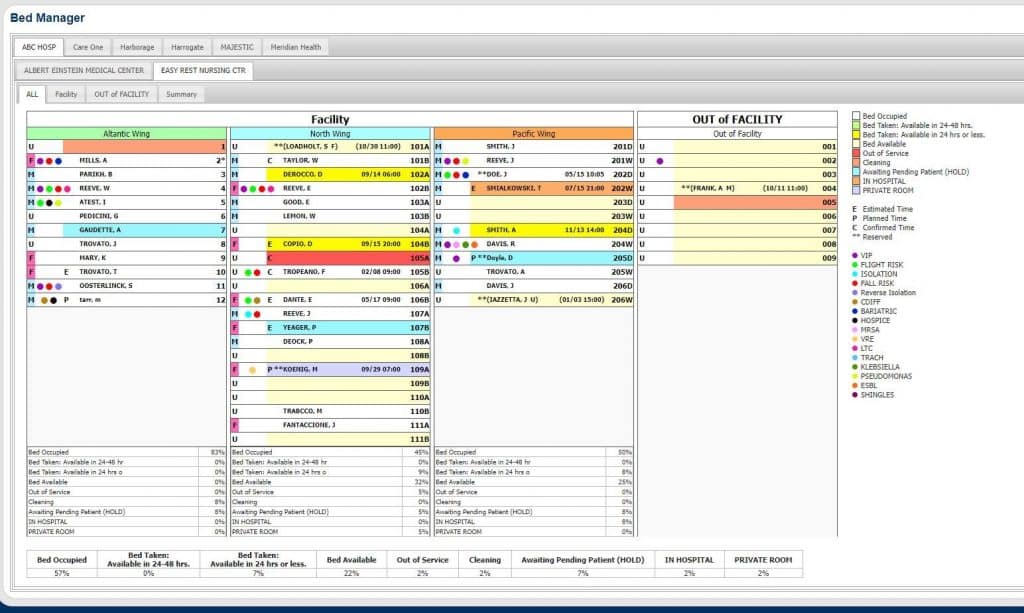Image resolution: width=1024 pixels, height=613 pixels.
Task: Click the VIP indicator in the legend
Action: 854,255
